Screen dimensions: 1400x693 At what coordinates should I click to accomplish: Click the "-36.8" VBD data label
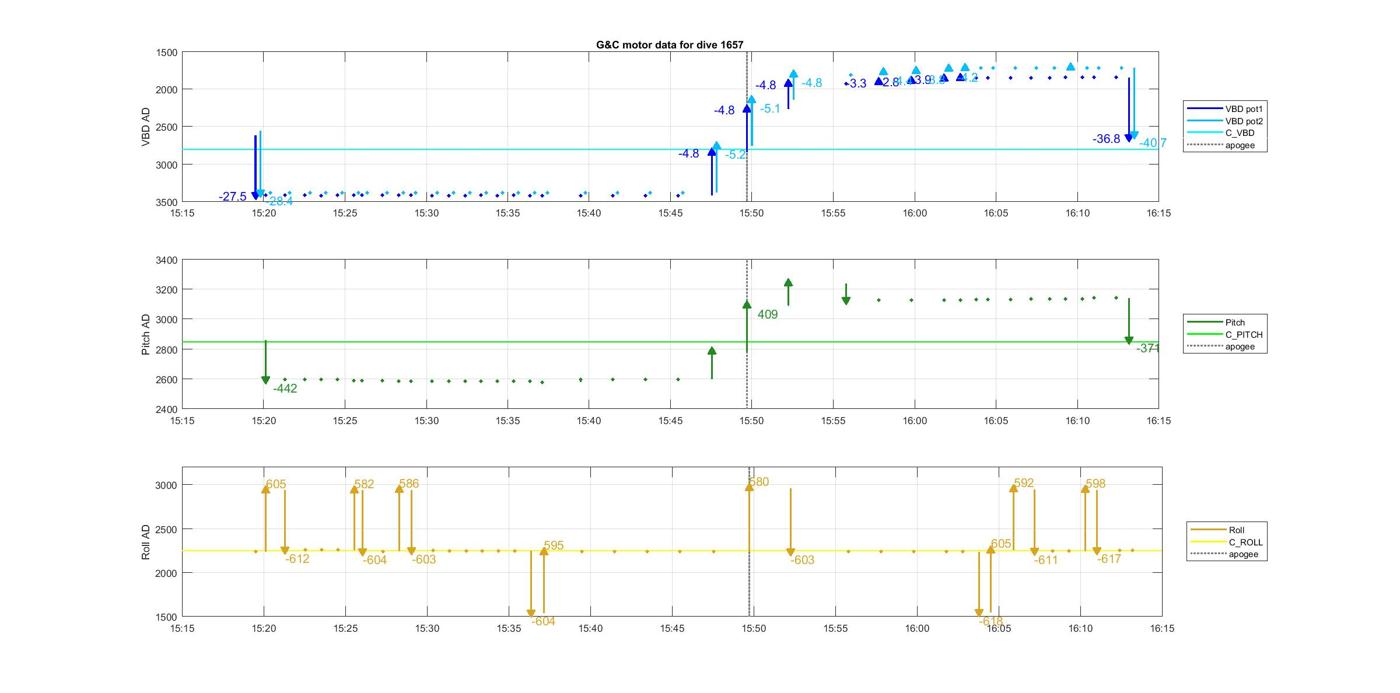click(x=1106, y=139)
